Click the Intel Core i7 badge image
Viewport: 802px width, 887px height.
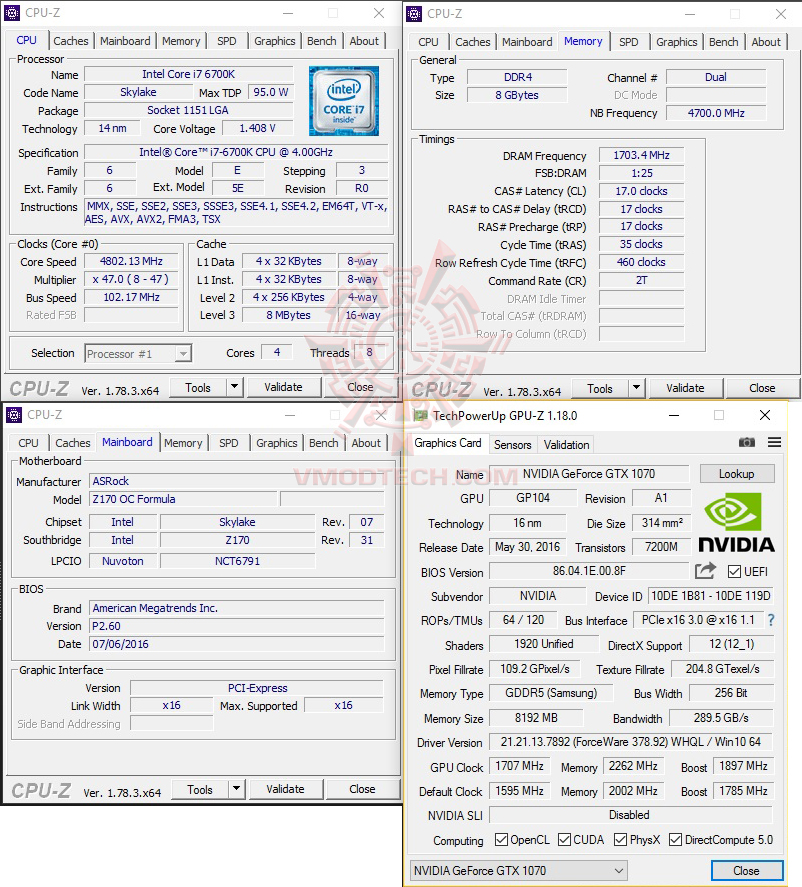pos(344,101)
